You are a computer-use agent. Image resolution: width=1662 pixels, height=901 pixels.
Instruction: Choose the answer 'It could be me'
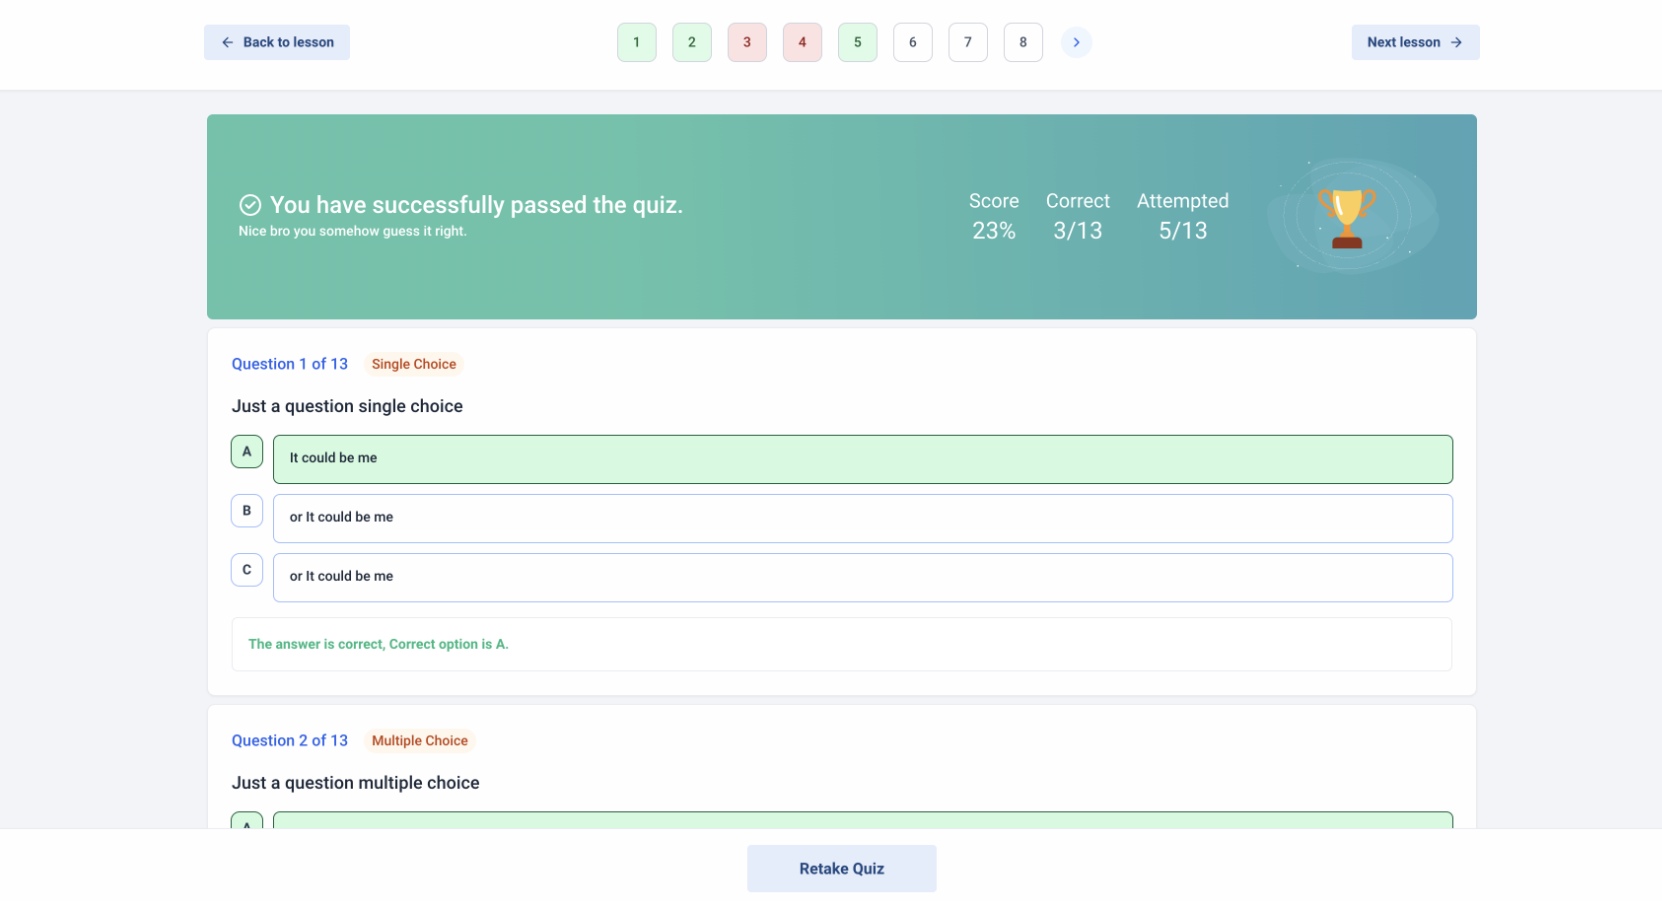[862, 459]
